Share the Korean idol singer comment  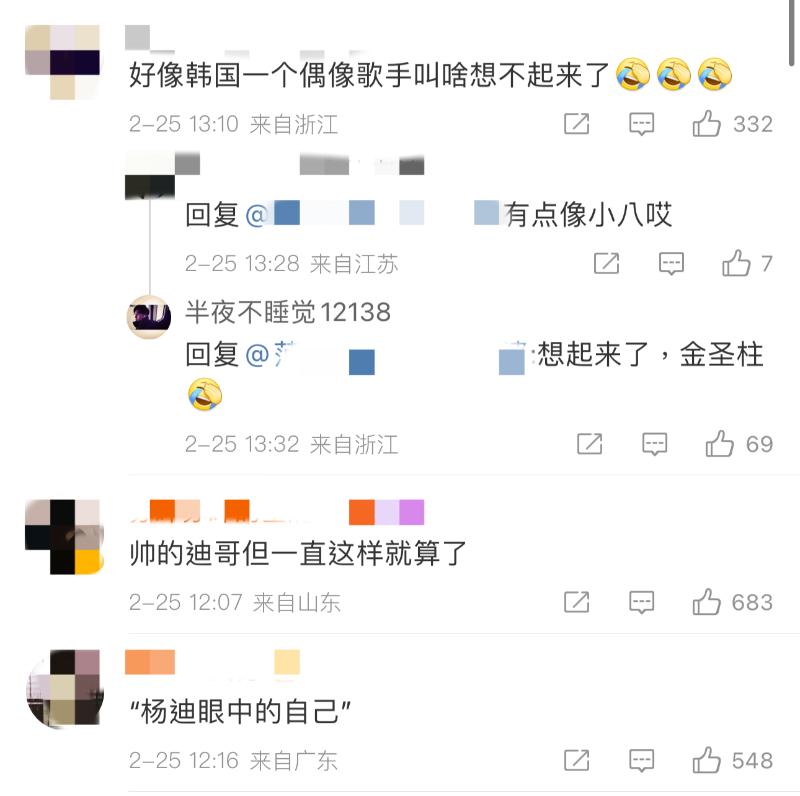(x=577, y=123)
